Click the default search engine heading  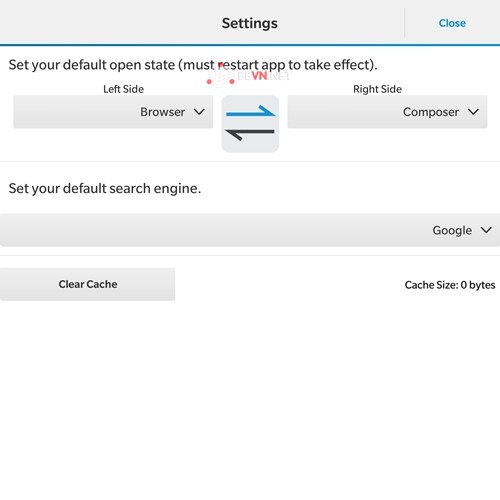(105, 189)
